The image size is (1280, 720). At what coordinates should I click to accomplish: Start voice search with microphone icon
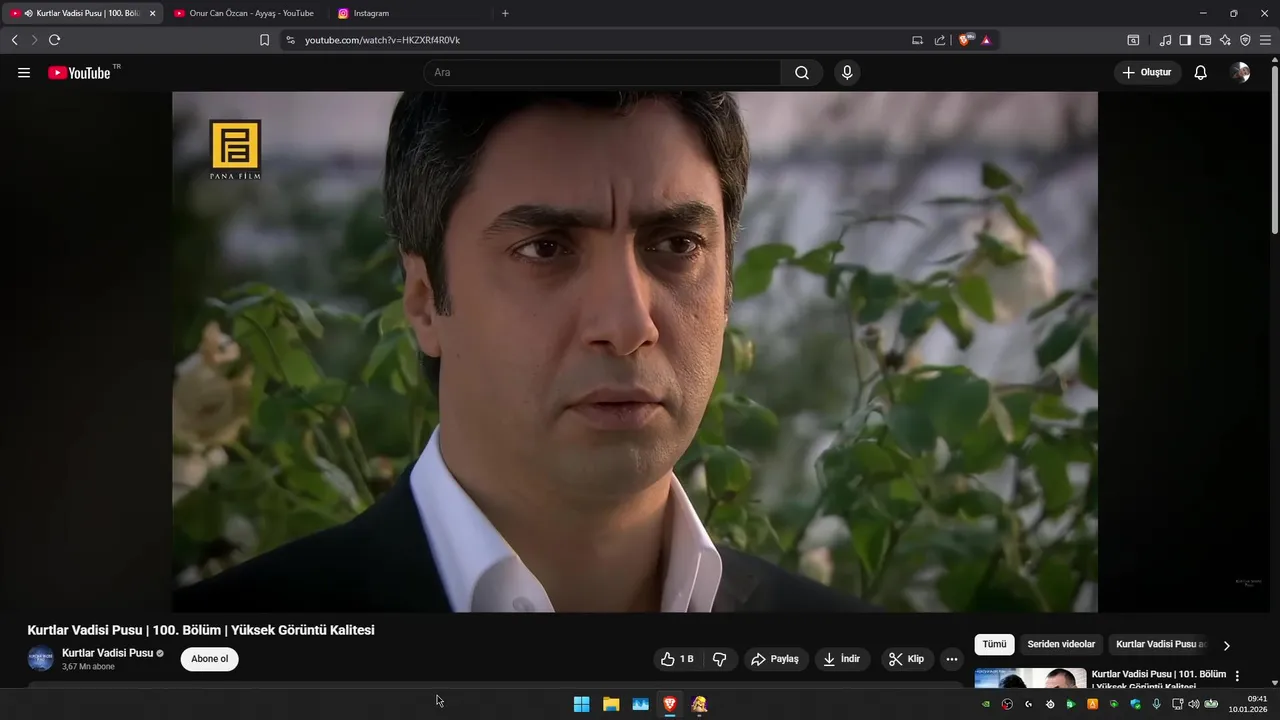[847, 73]
